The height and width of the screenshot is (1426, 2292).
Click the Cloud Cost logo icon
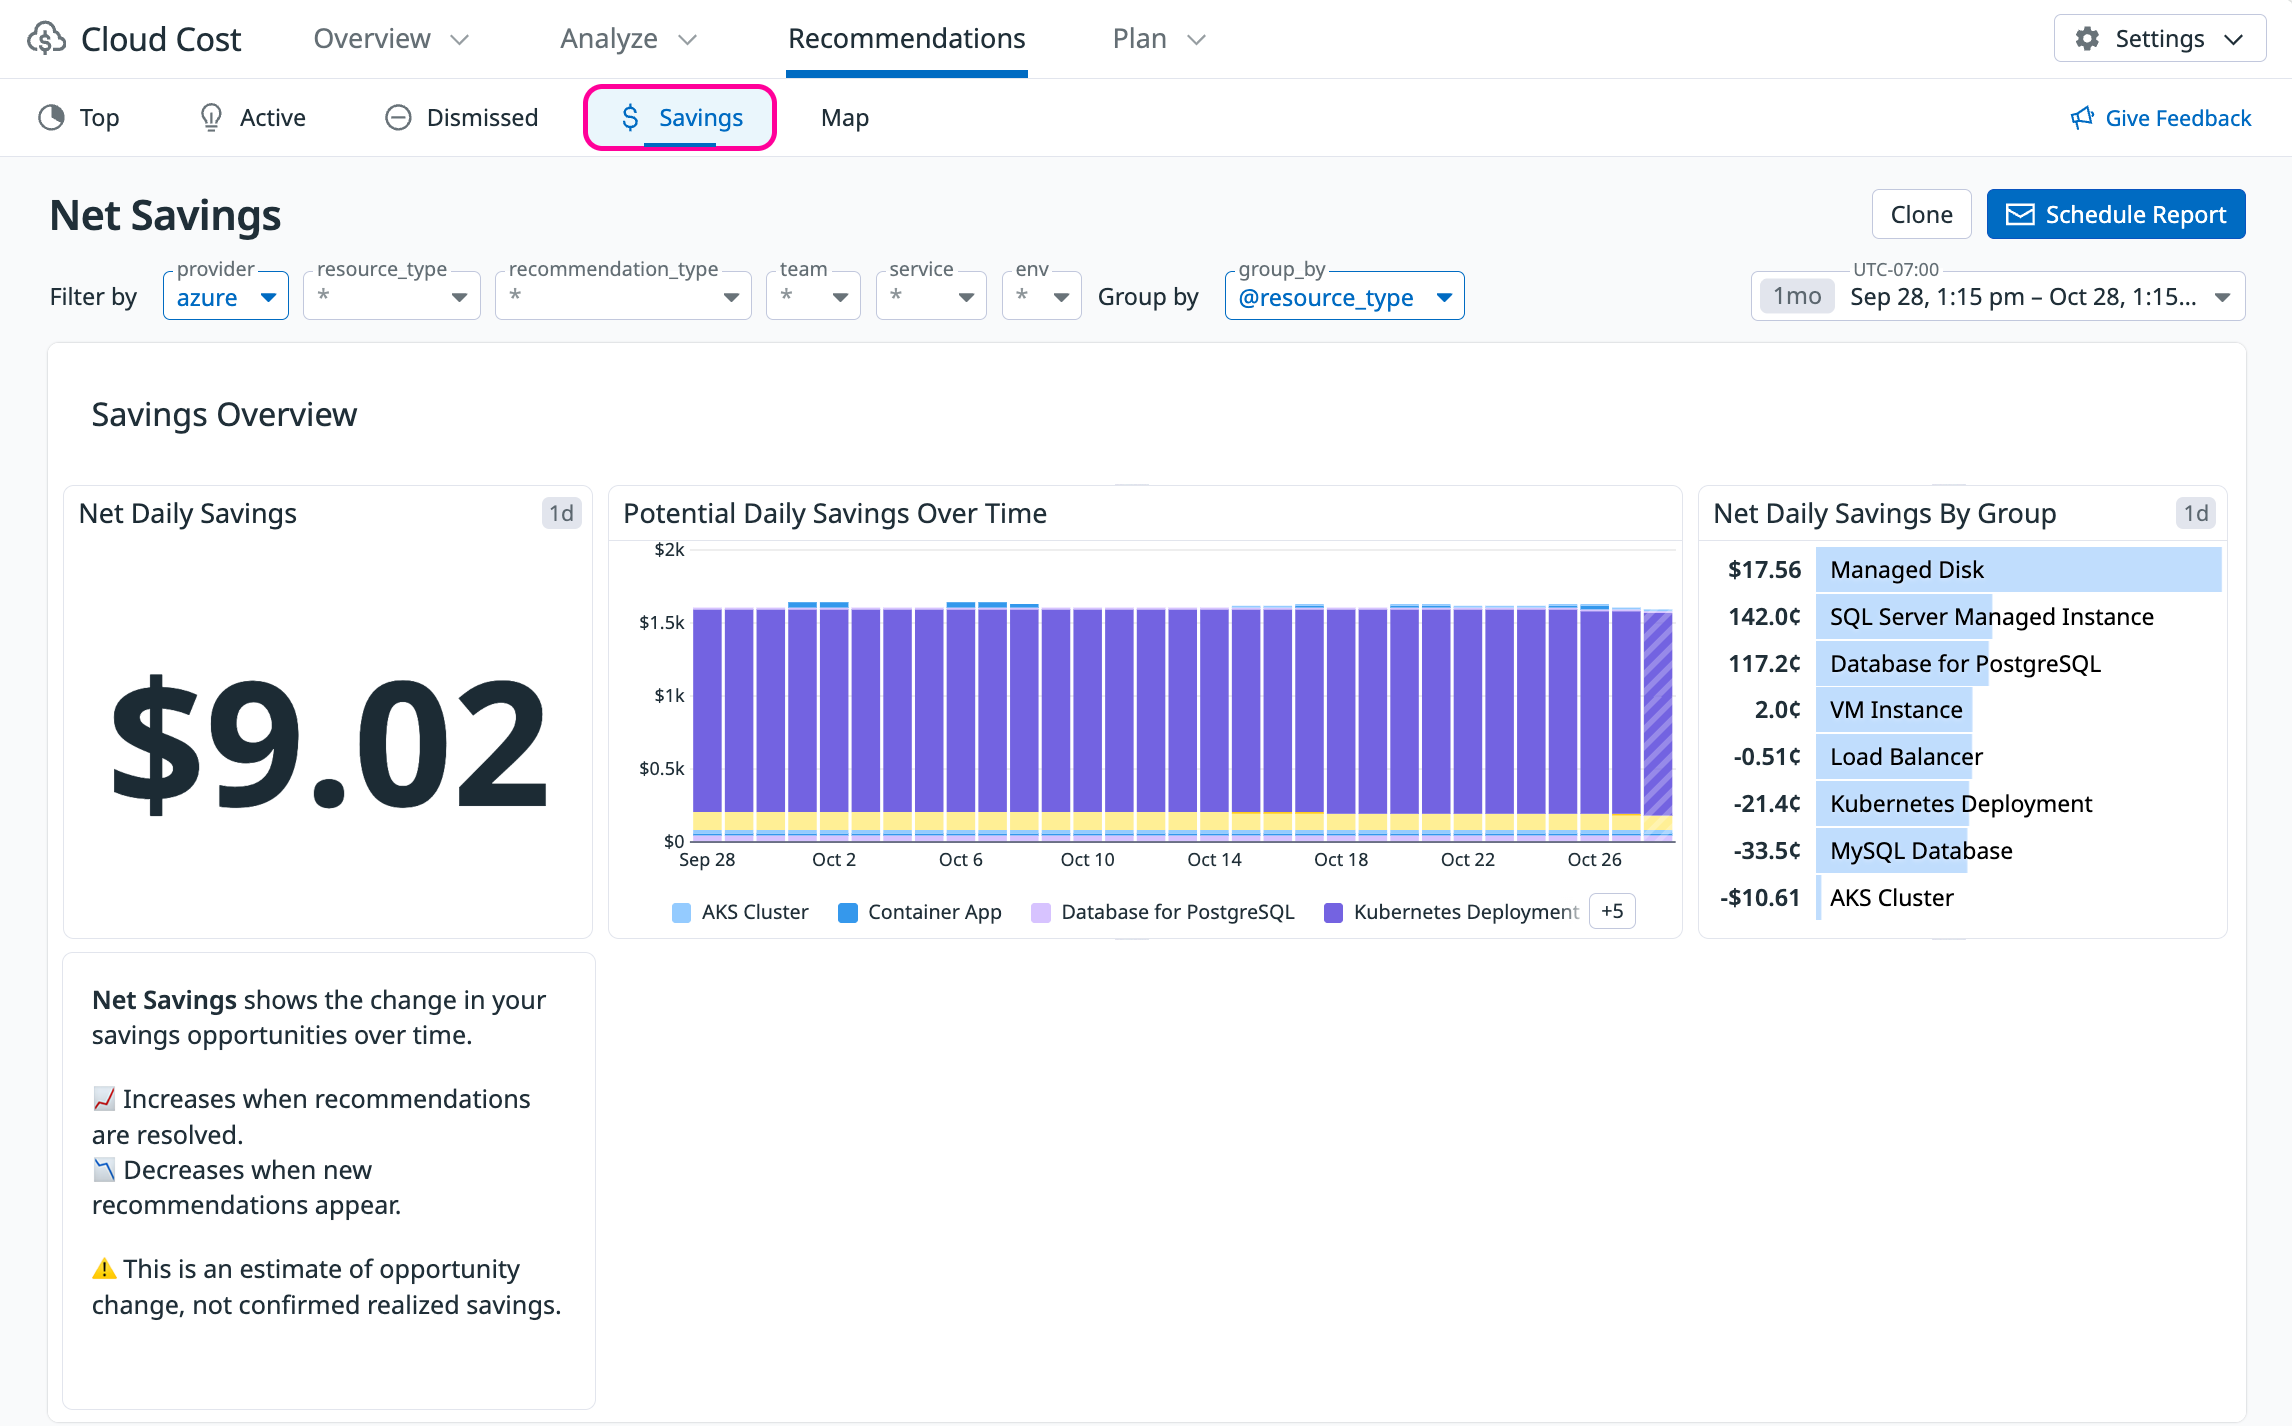coord(47,39)
